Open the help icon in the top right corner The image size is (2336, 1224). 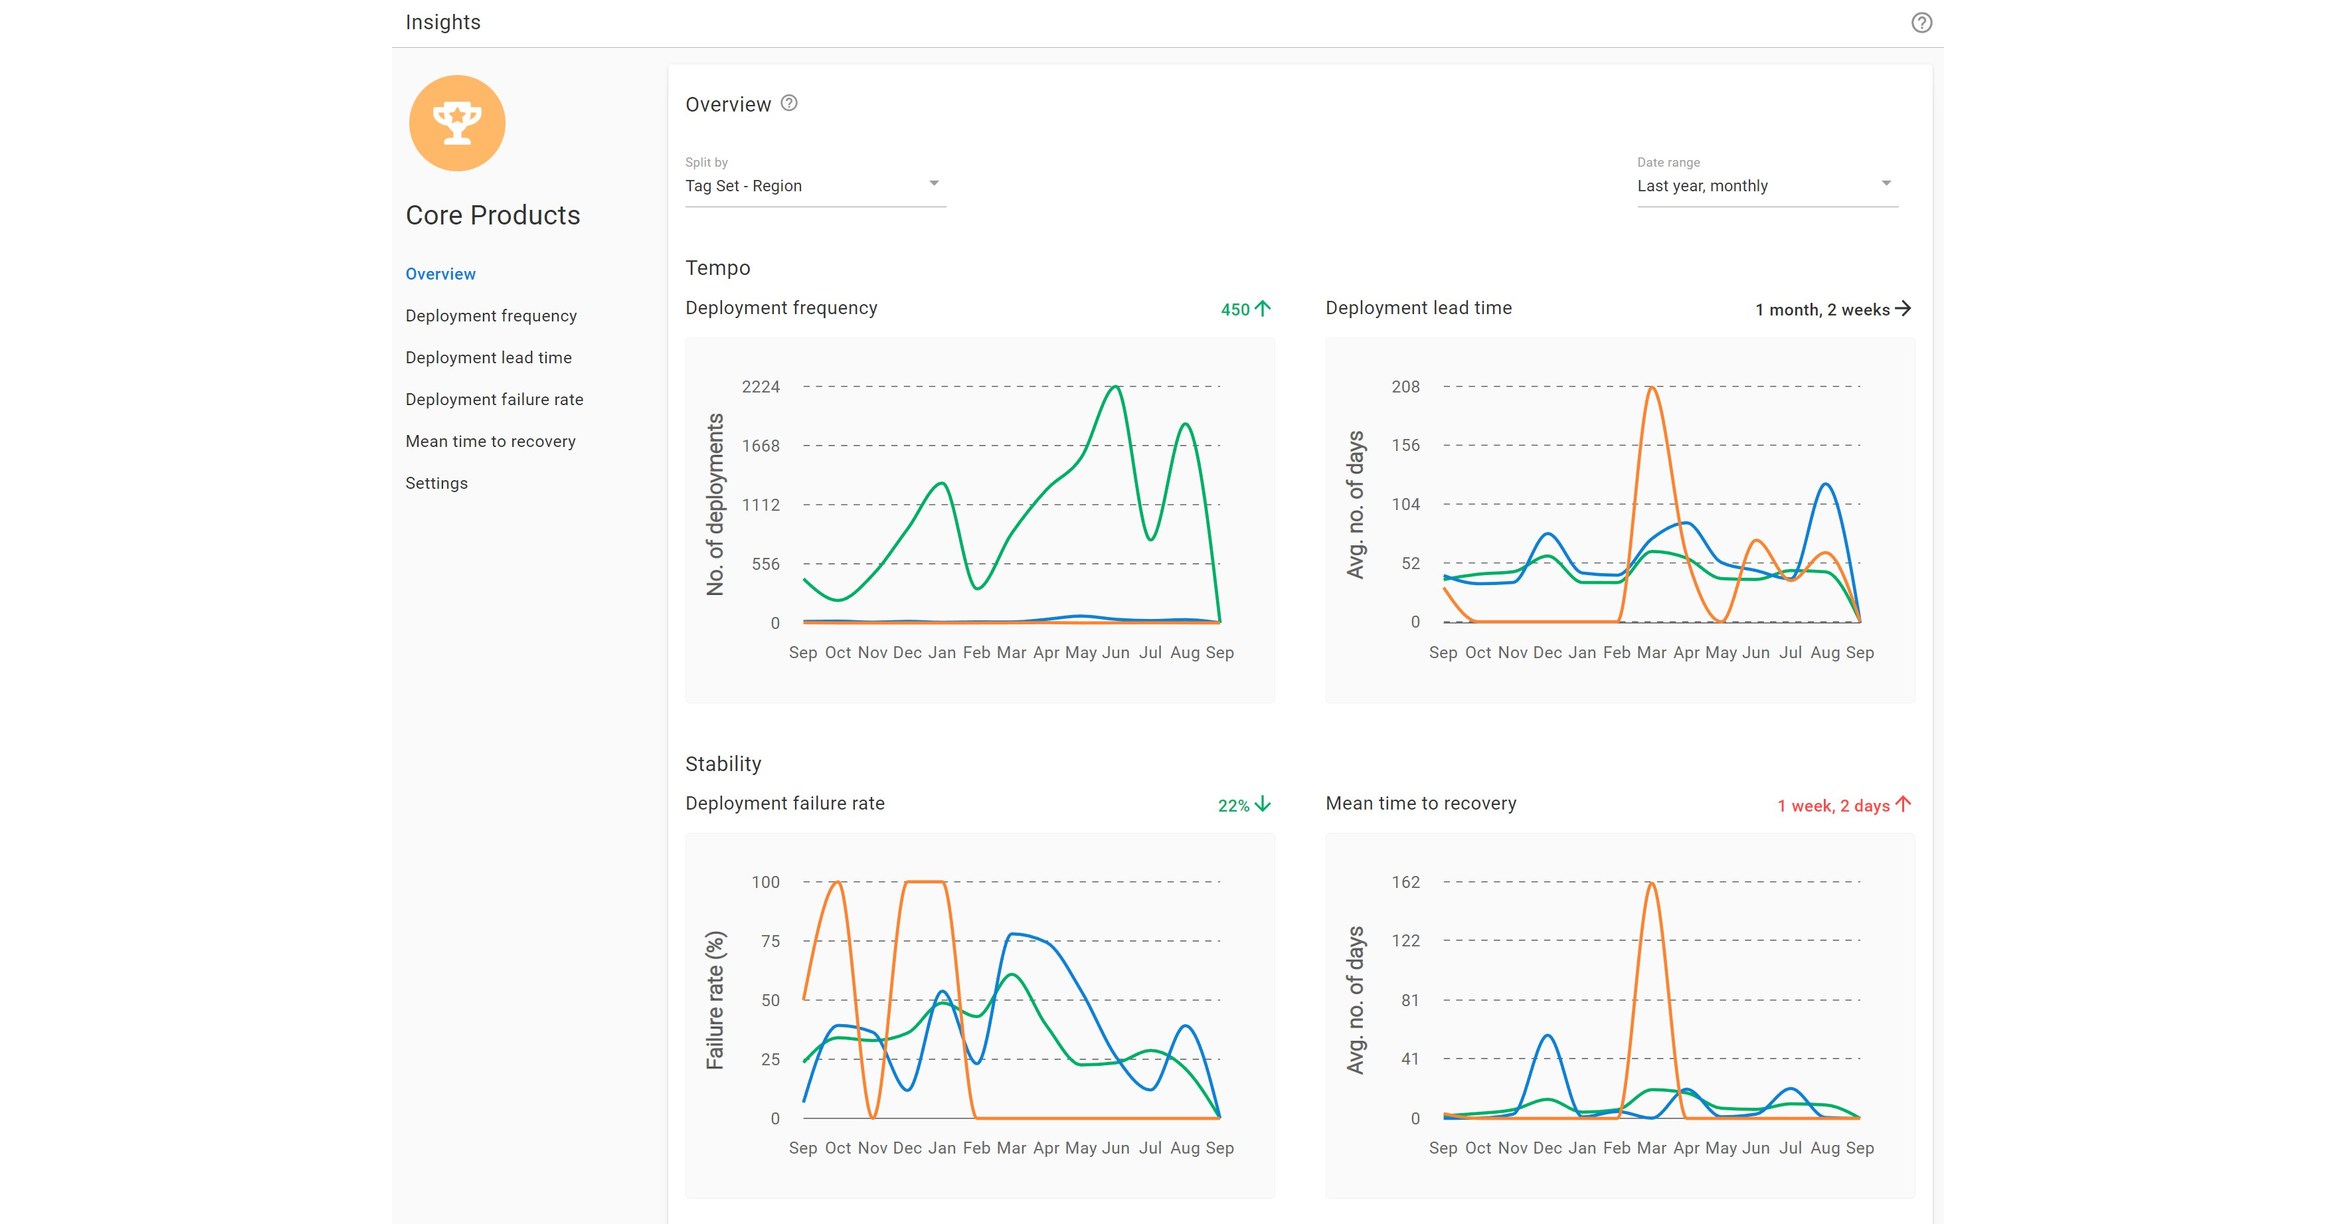pos(1921,21)
